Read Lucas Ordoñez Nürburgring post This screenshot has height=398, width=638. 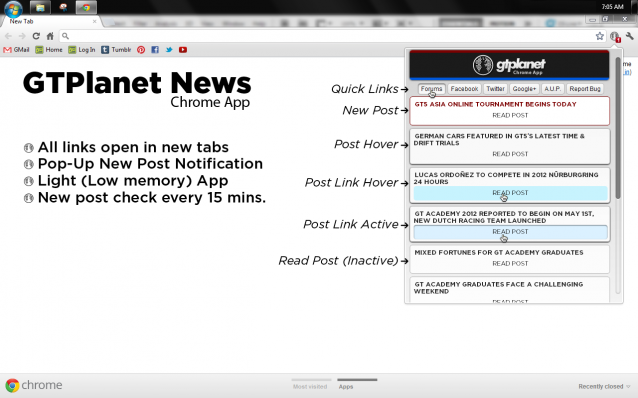(x=510, y=193)
